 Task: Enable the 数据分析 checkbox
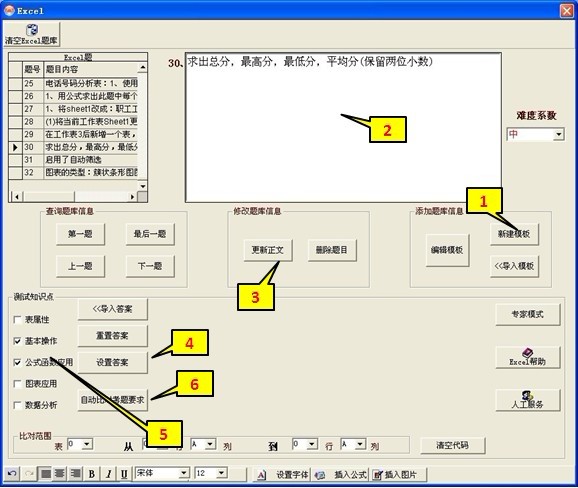tap(17, 405)
